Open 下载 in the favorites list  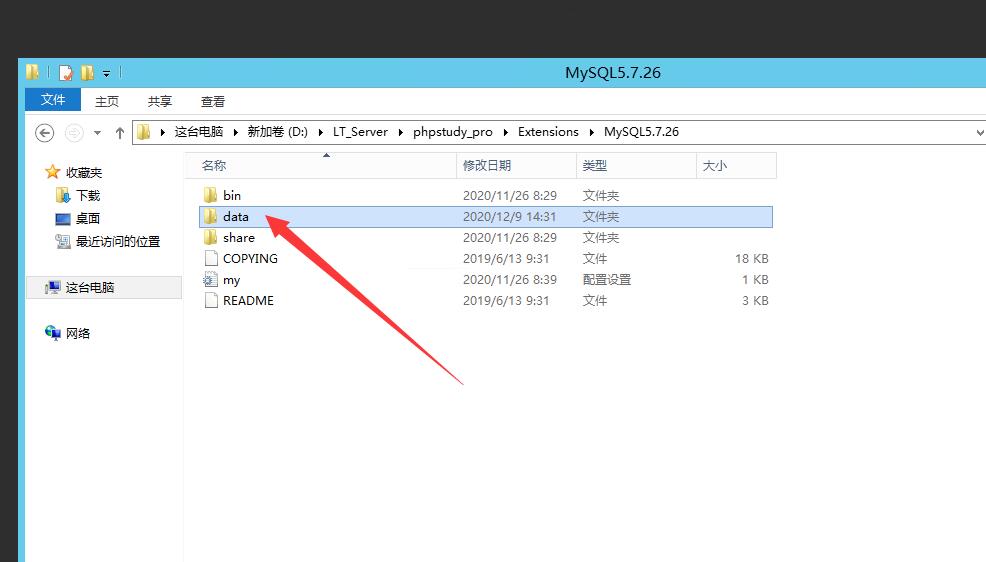(88, 195)
